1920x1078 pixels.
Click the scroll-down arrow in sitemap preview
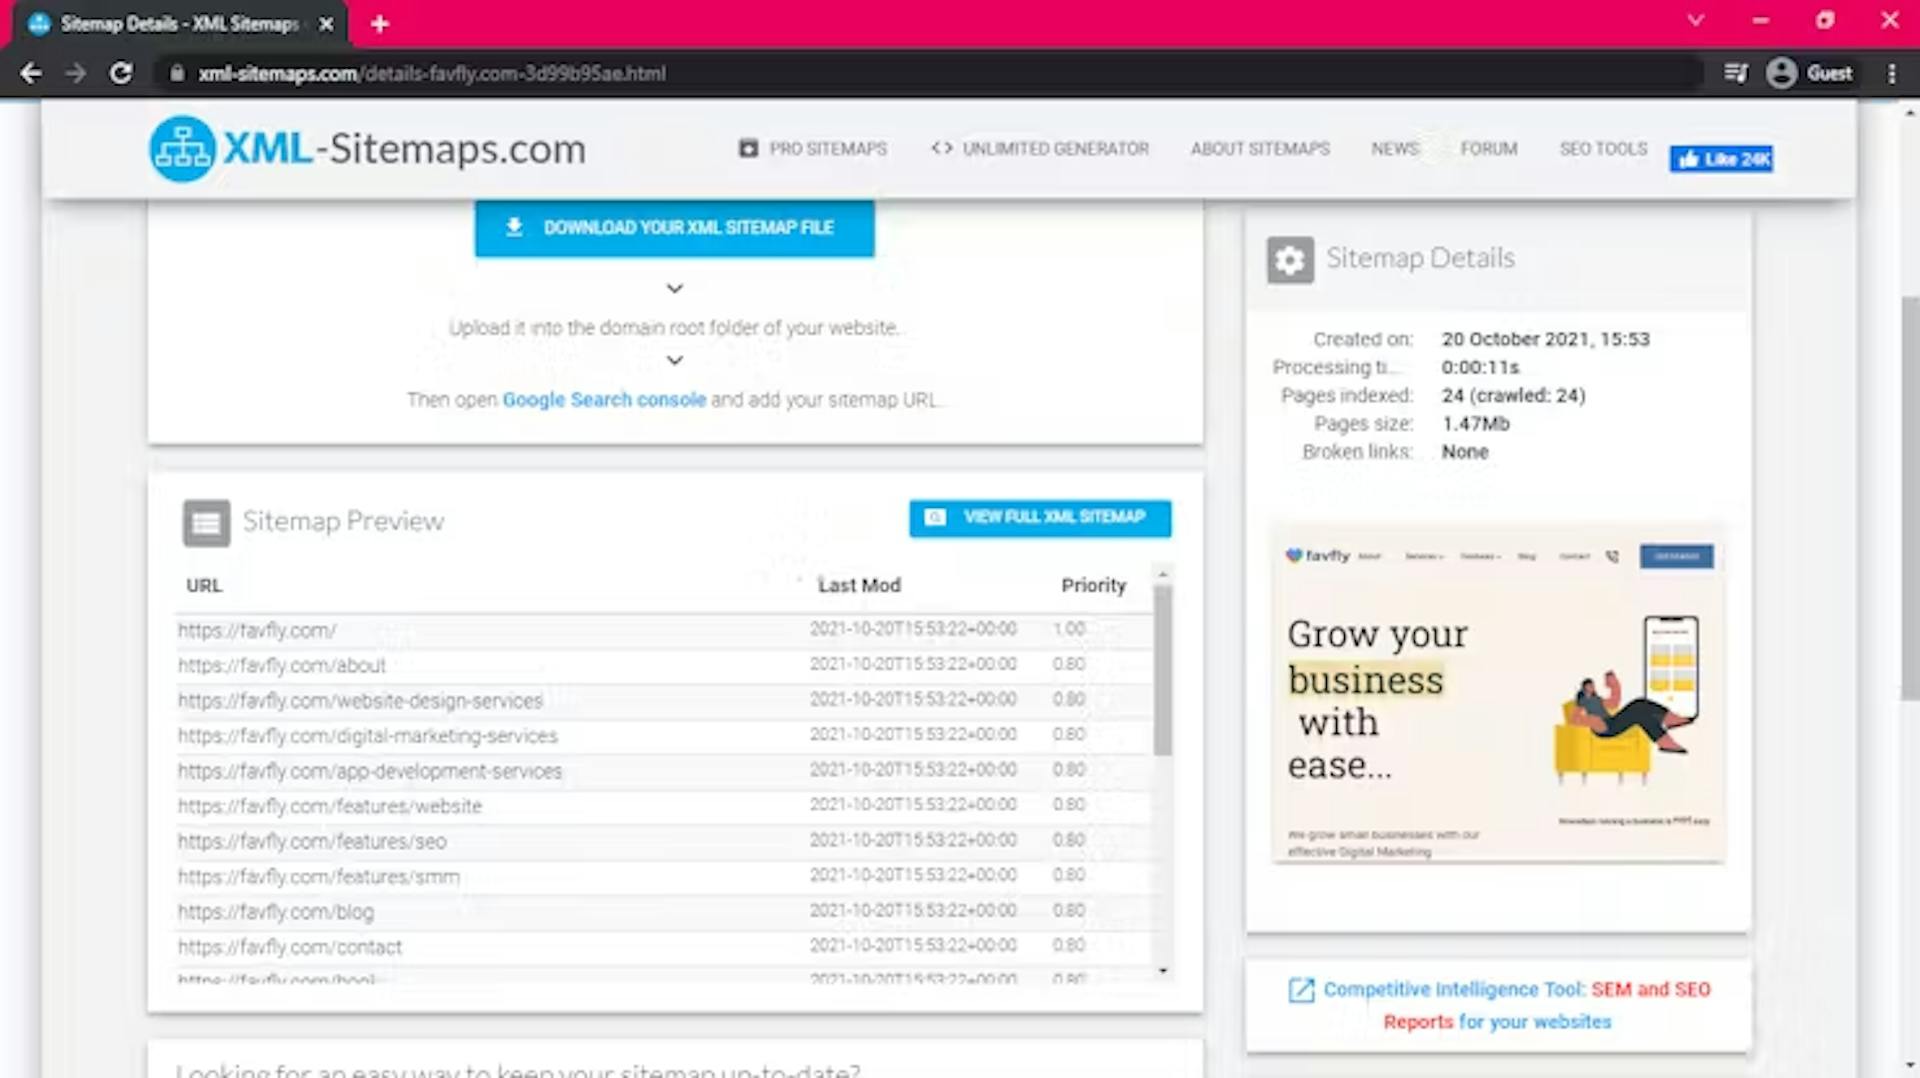tap(1162, 971)
